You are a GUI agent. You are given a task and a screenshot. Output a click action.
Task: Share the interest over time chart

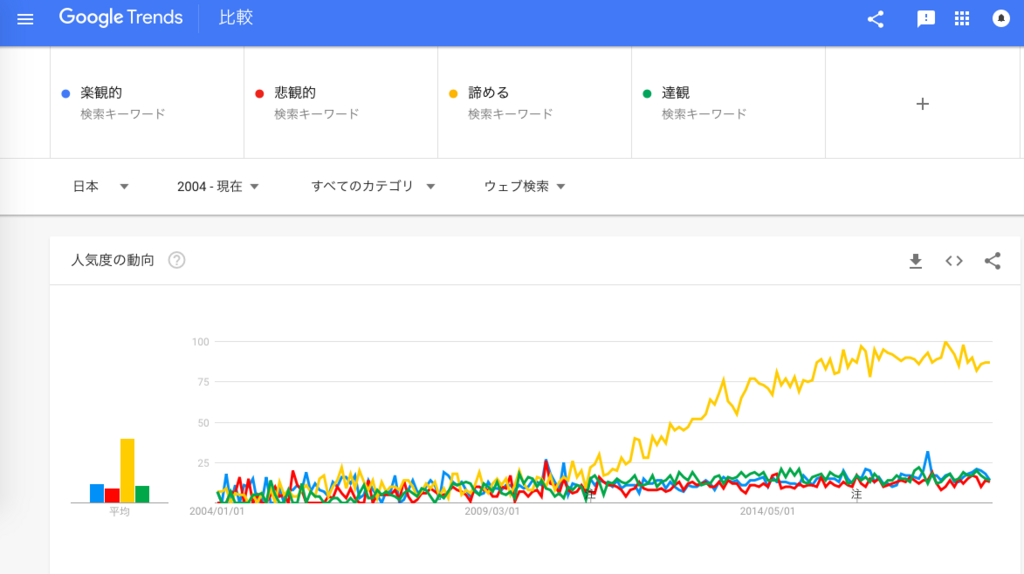[992, 261]
